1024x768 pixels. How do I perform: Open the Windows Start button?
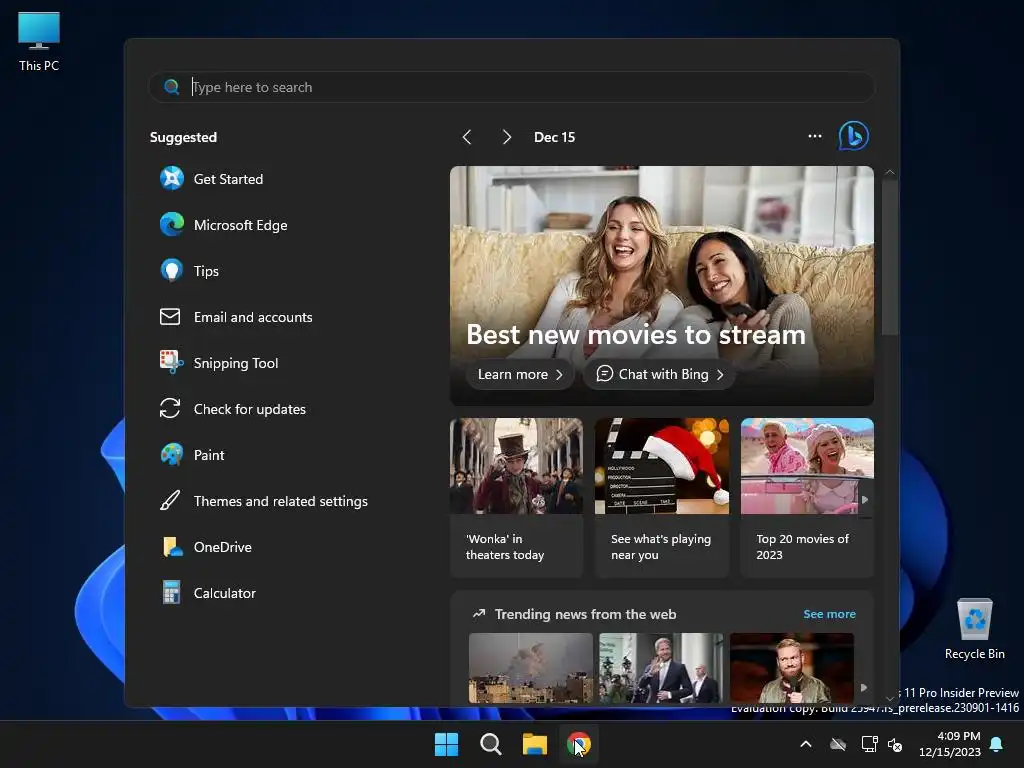click(447, 744)
